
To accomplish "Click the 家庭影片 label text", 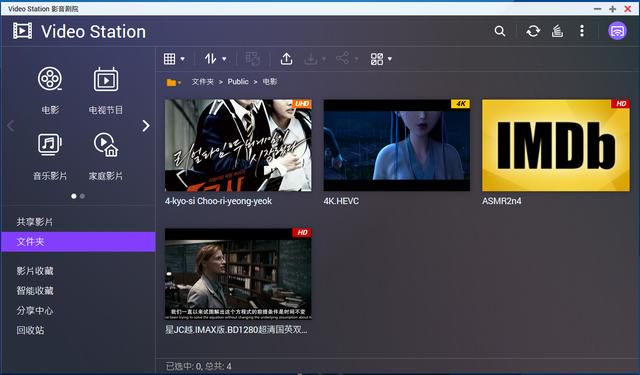I will [106, 176].
